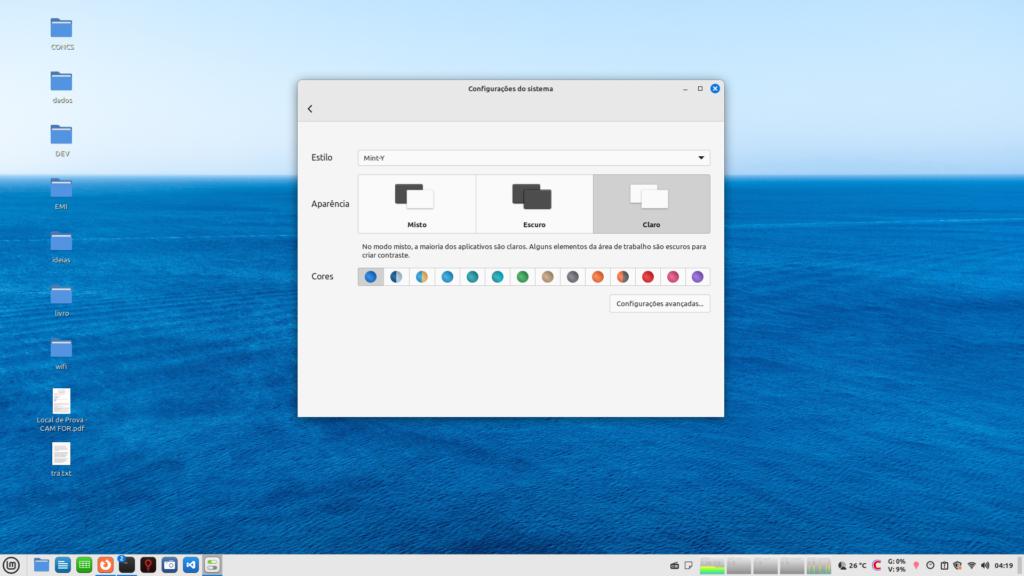Choose the purple accent color

[x=697, y=277]
